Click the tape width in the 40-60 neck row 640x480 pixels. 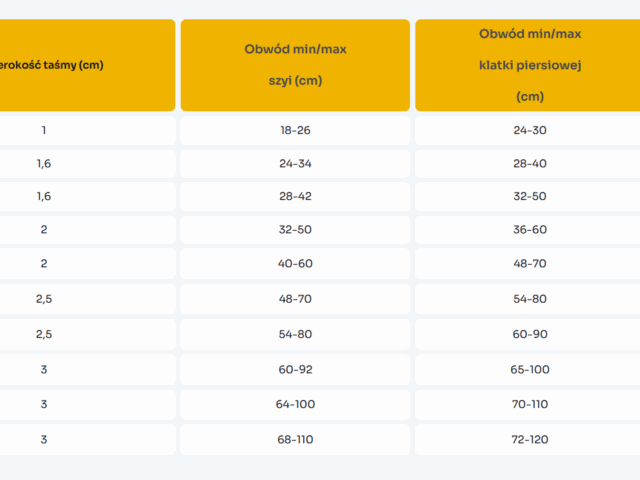click(44, 263)
